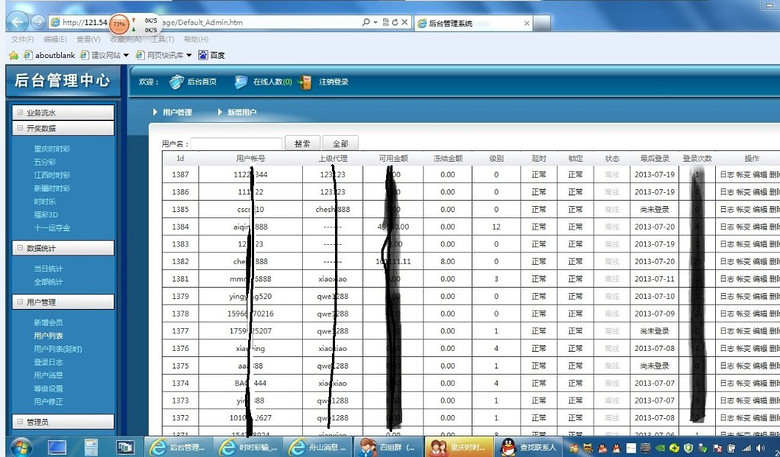Click the 在线人数 online users icon
The image size is (780, 457).
[x=241, y=82]
